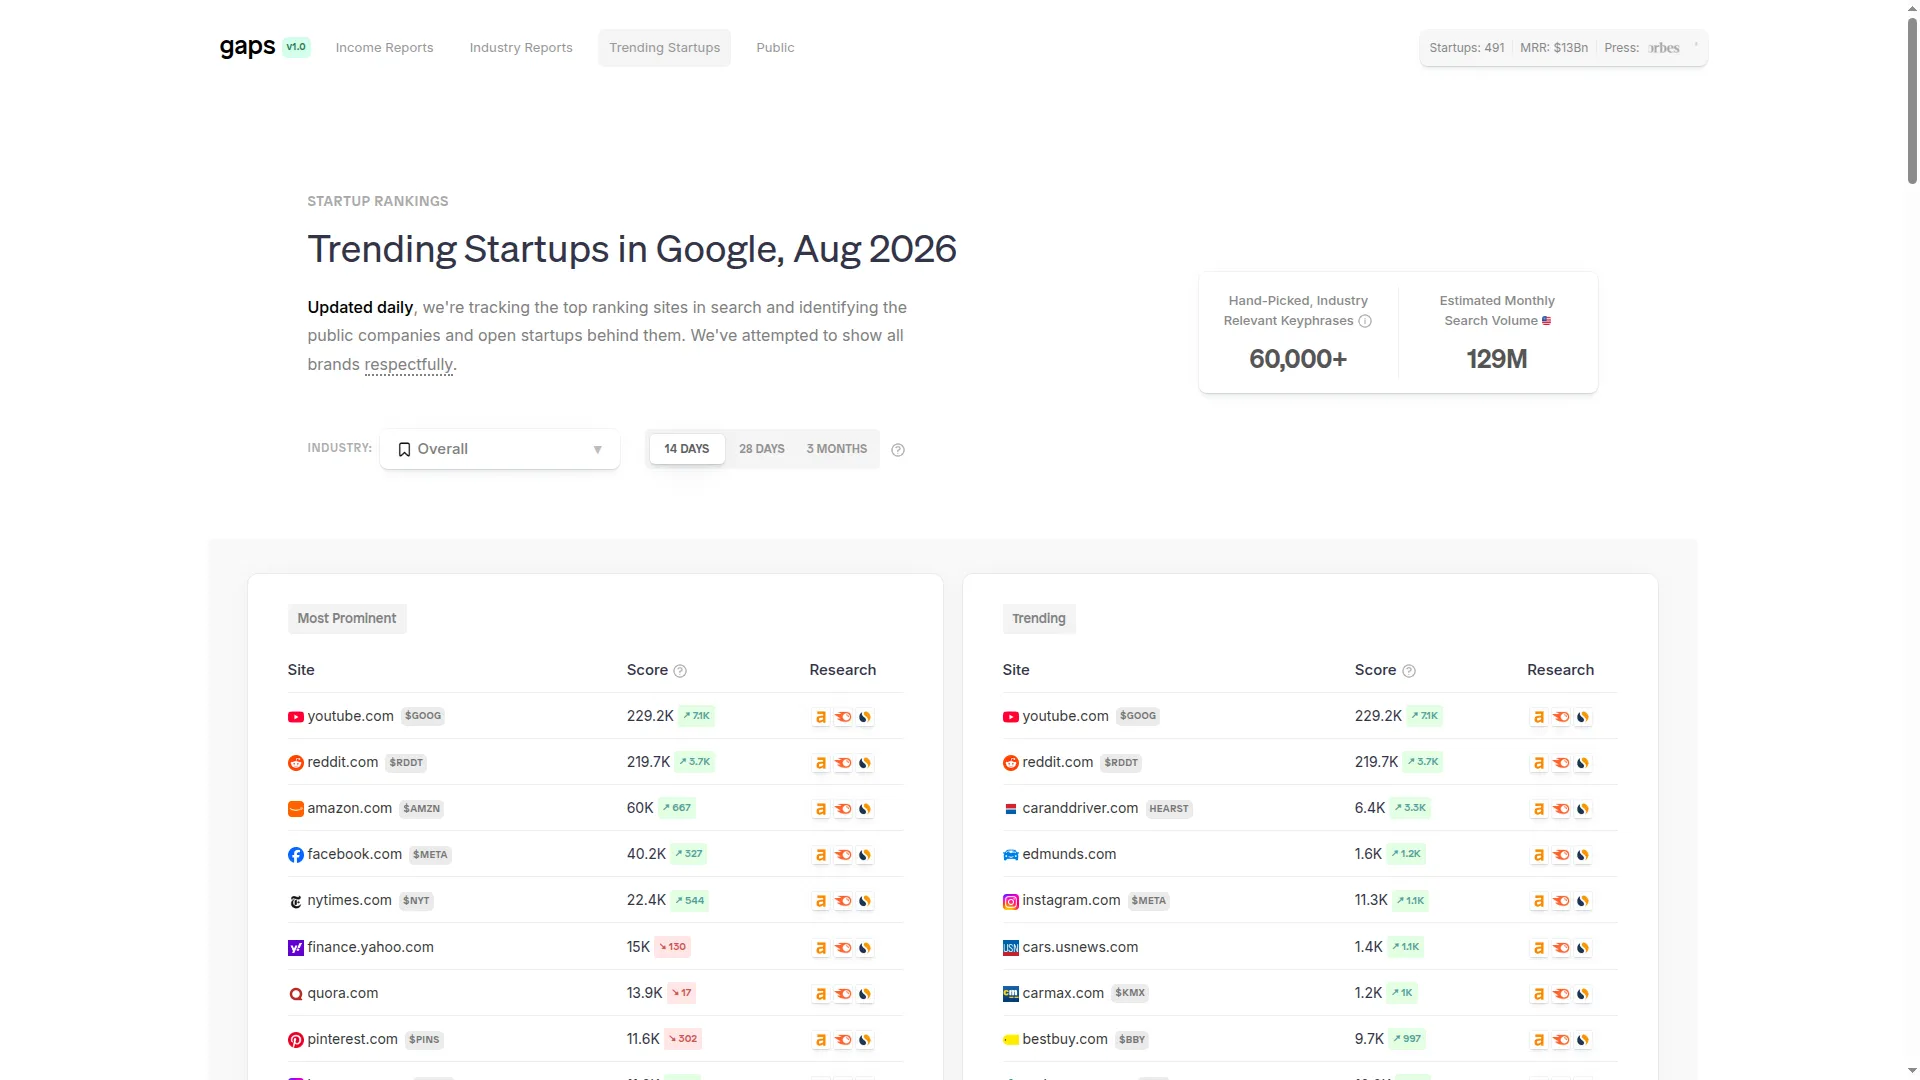Click info icon next to Relevant Keyphrases

click(x=1365, y=321)
